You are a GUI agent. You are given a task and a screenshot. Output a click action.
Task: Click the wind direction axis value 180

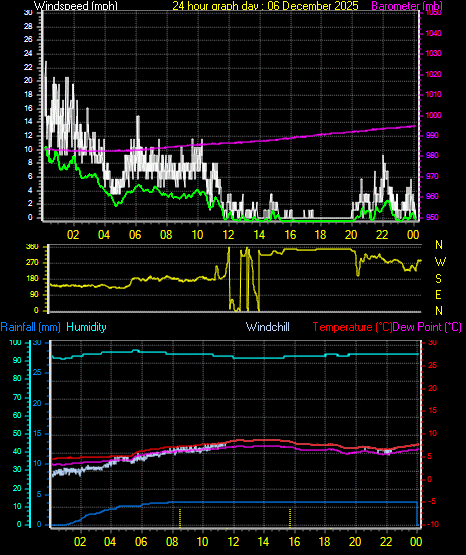32,279
